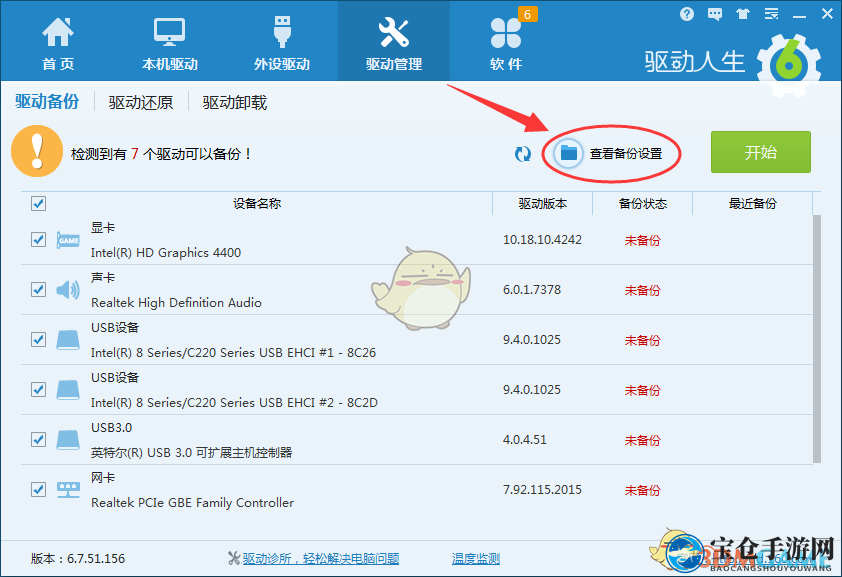Select Intel(R) HD Graphics 4400 text

pyautogui.click(x=166, y=252)
